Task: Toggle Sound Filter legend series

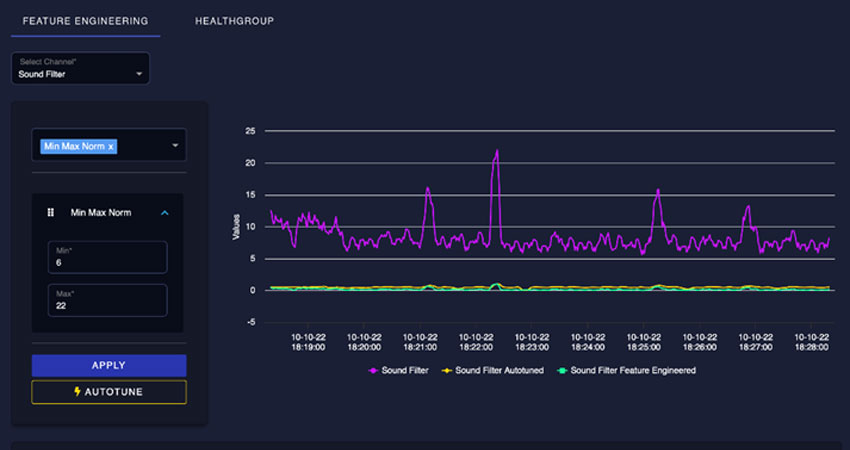Action: point(398,370)
